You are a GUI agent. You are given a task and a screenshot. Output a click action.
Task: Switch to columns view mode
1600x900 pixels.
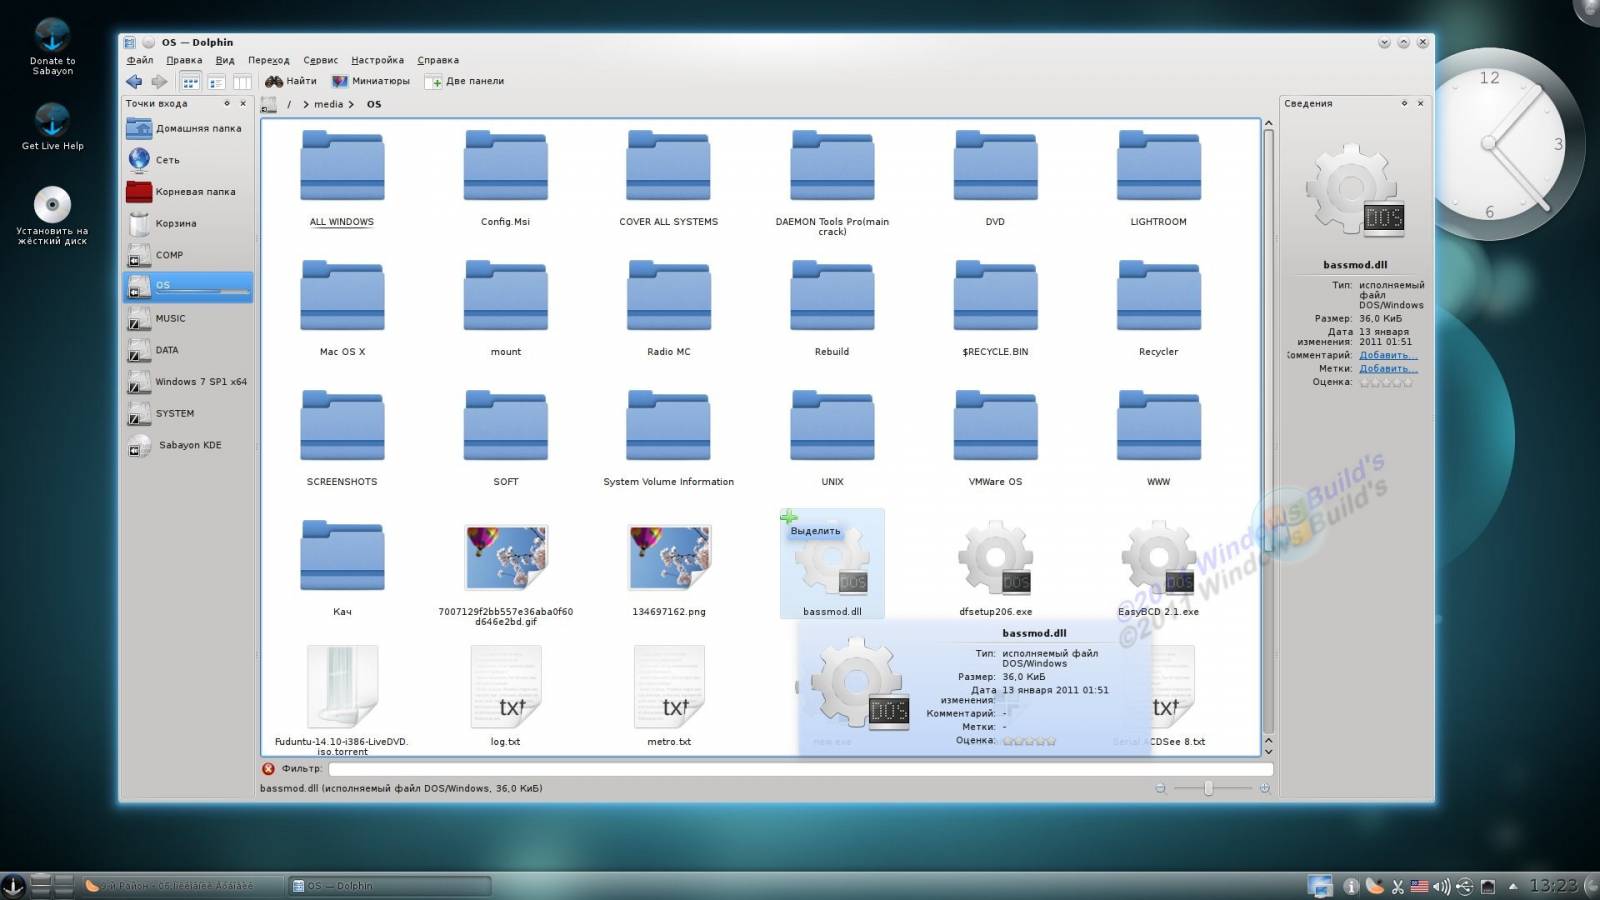tap(242, 82)
